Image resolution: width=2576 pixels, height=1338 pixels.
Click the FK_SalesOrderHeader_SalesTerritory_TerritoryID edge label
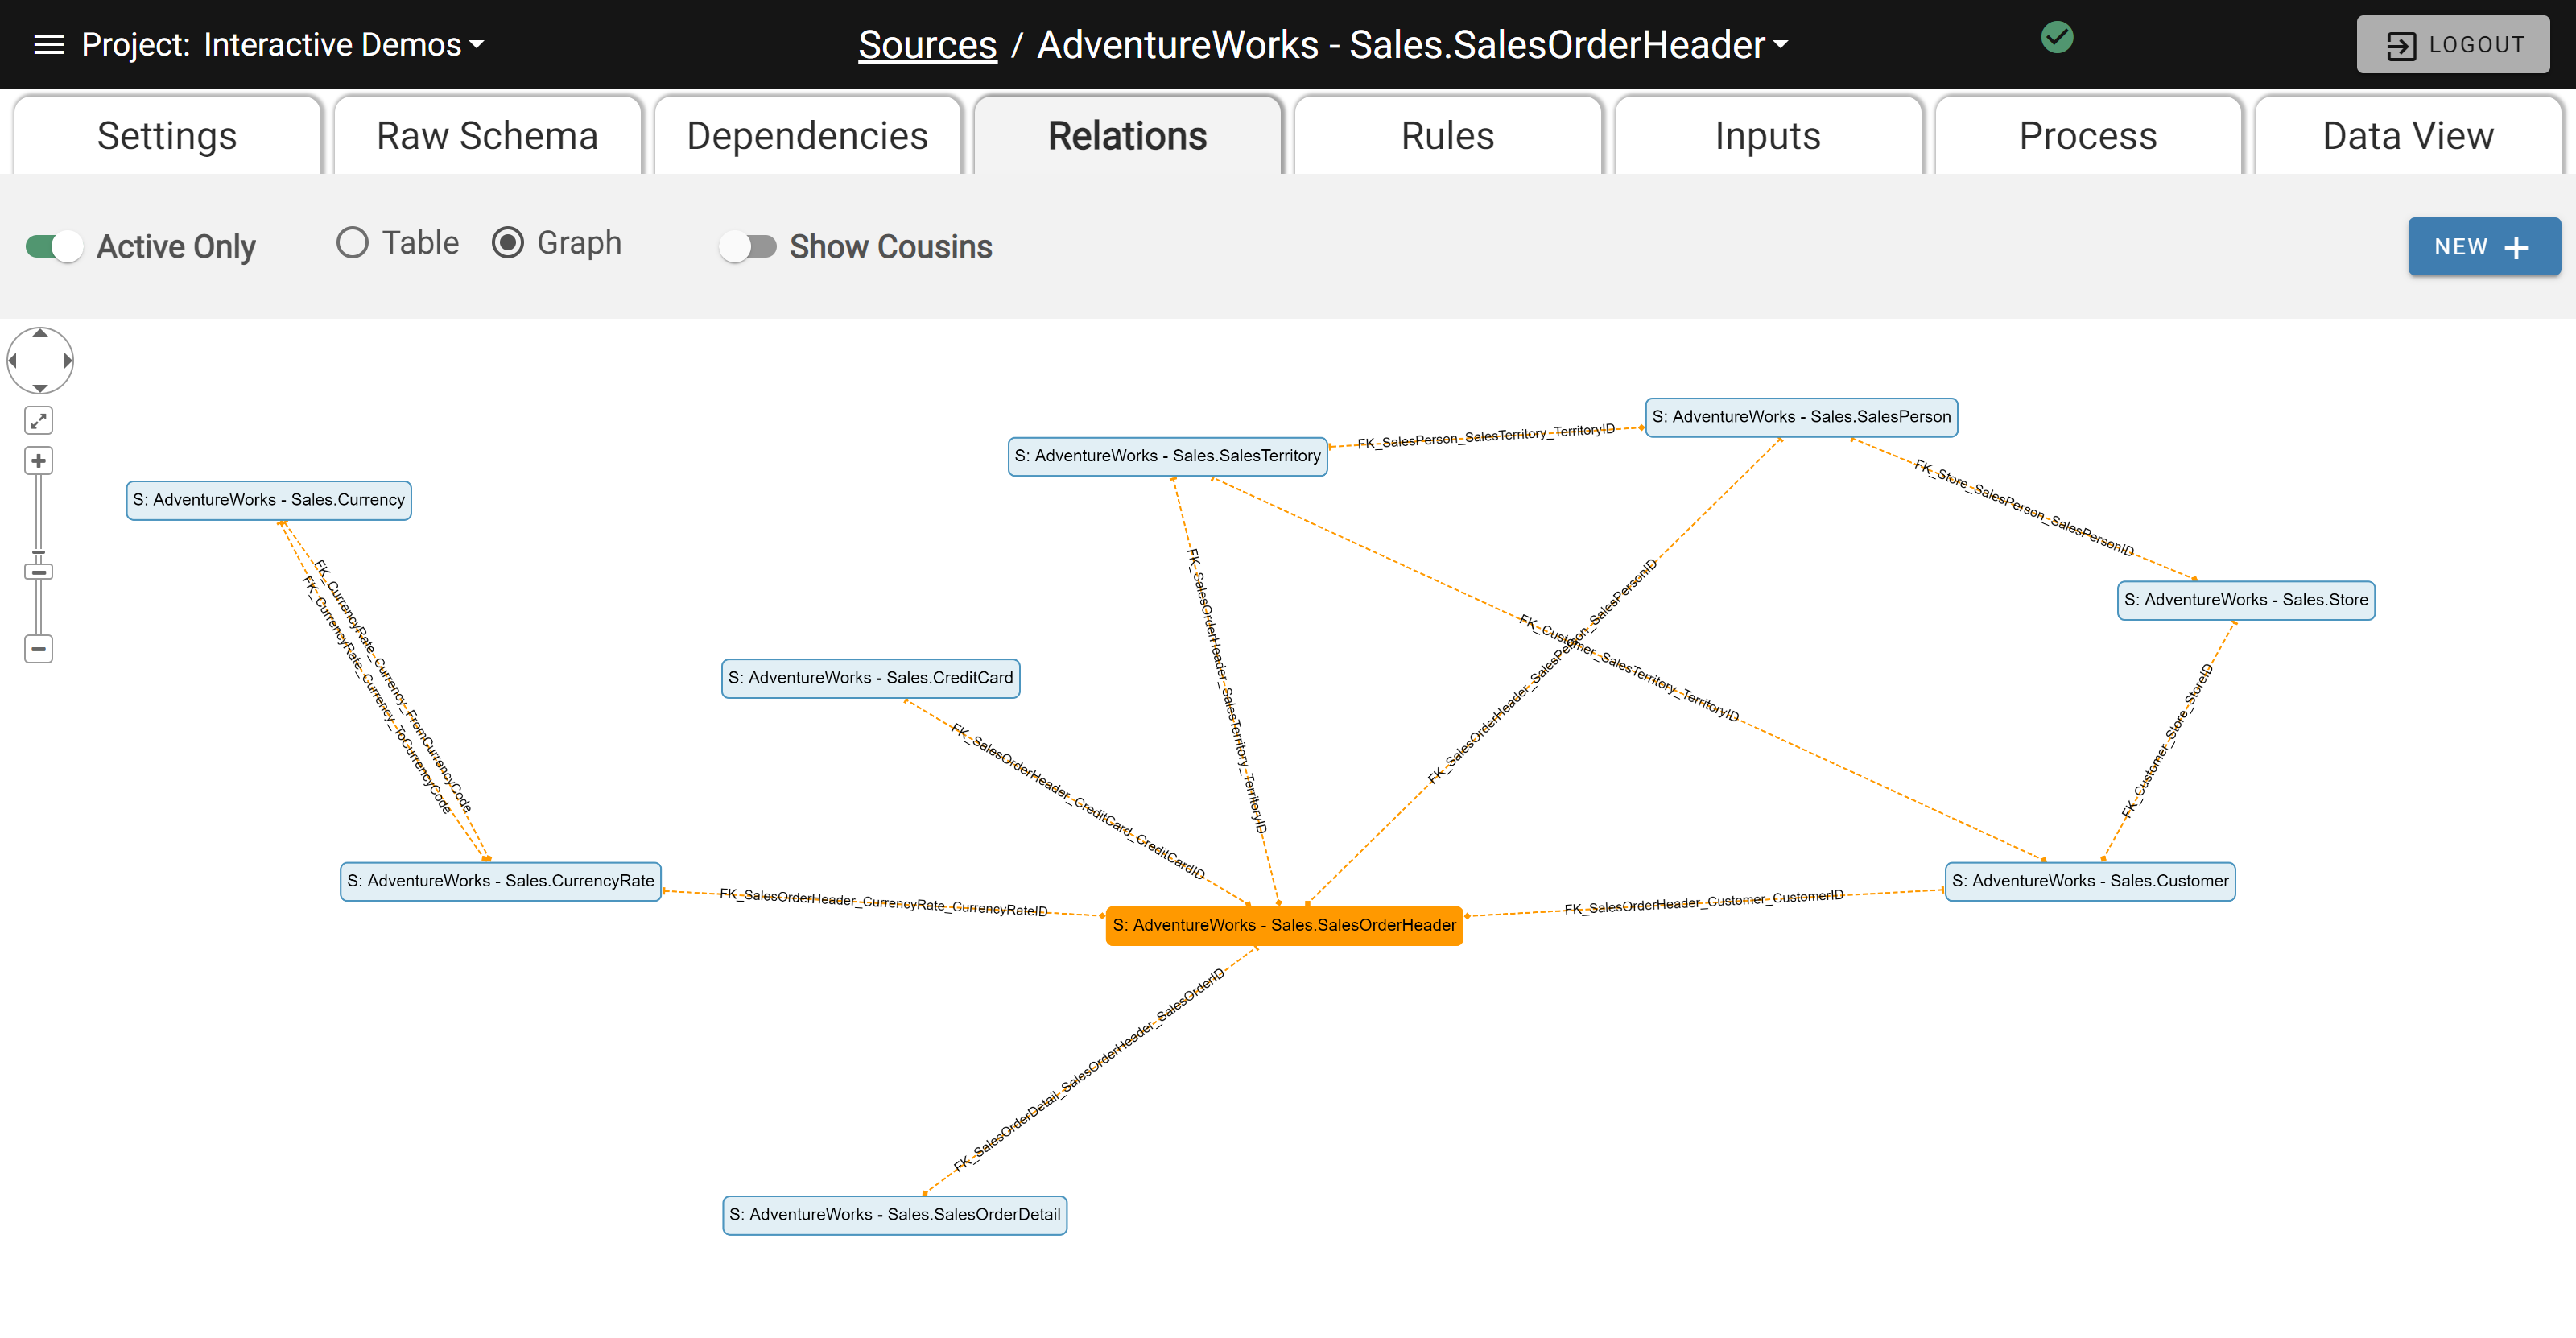point(1226,690)
